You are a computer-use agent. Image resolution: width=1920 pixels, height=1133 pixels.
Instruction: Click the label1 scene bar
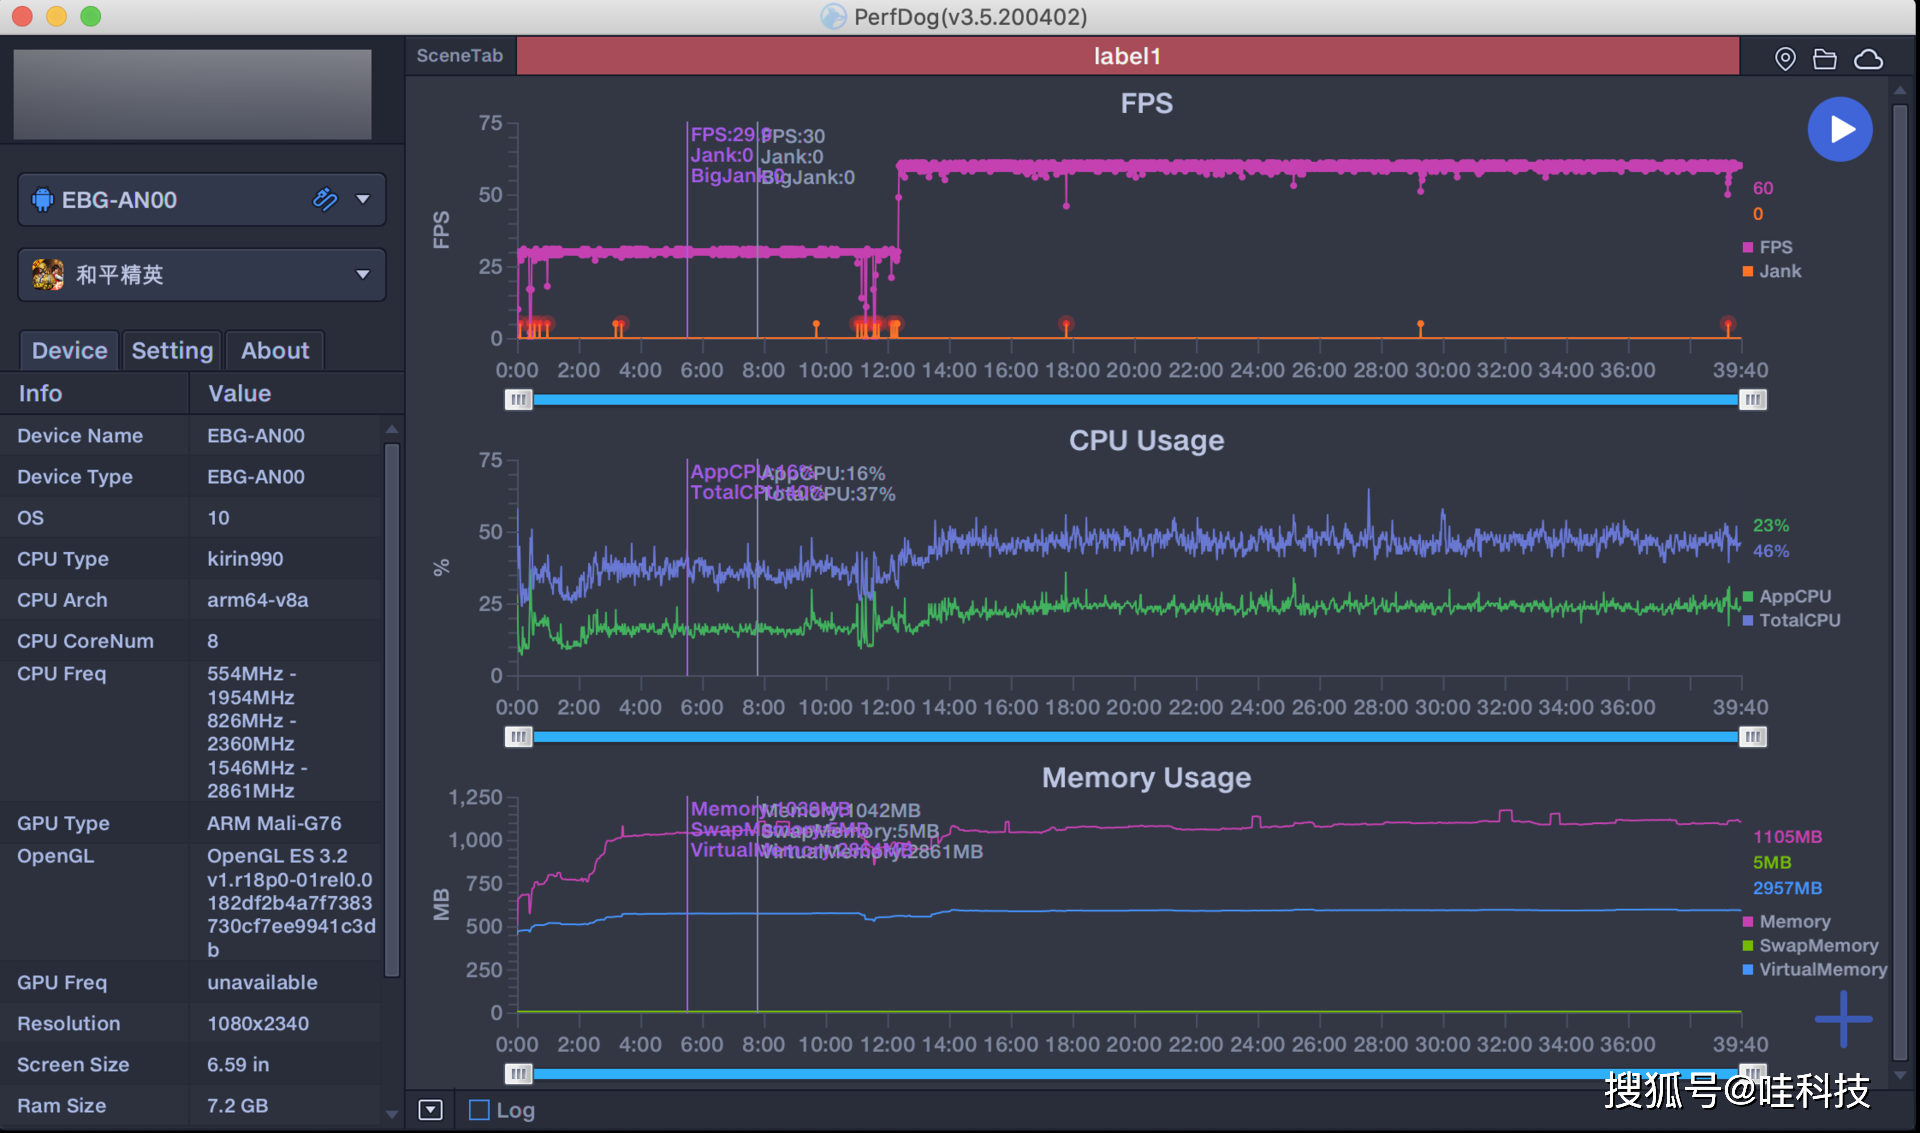(x=1127, y=56)
